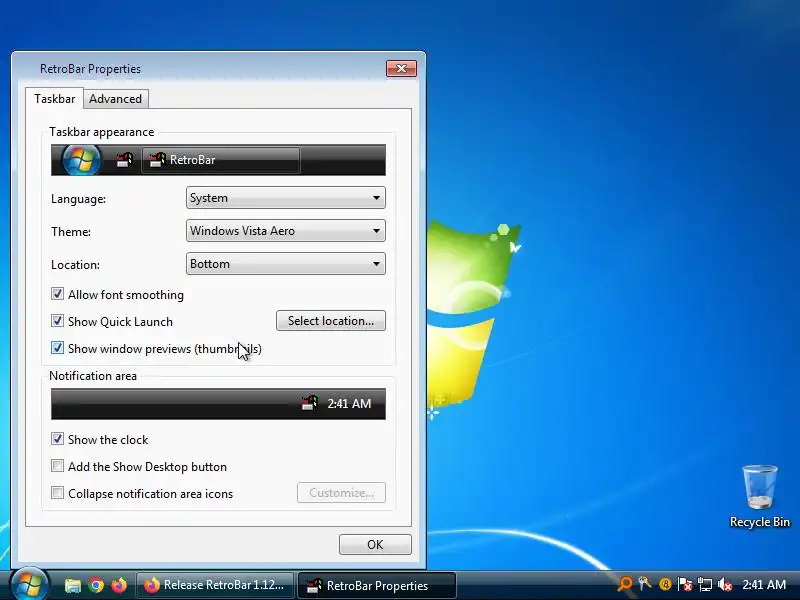Click the RetroBar icon in the notification preview
This screenshot has height=600, width=800.
(x=309, y=404)
